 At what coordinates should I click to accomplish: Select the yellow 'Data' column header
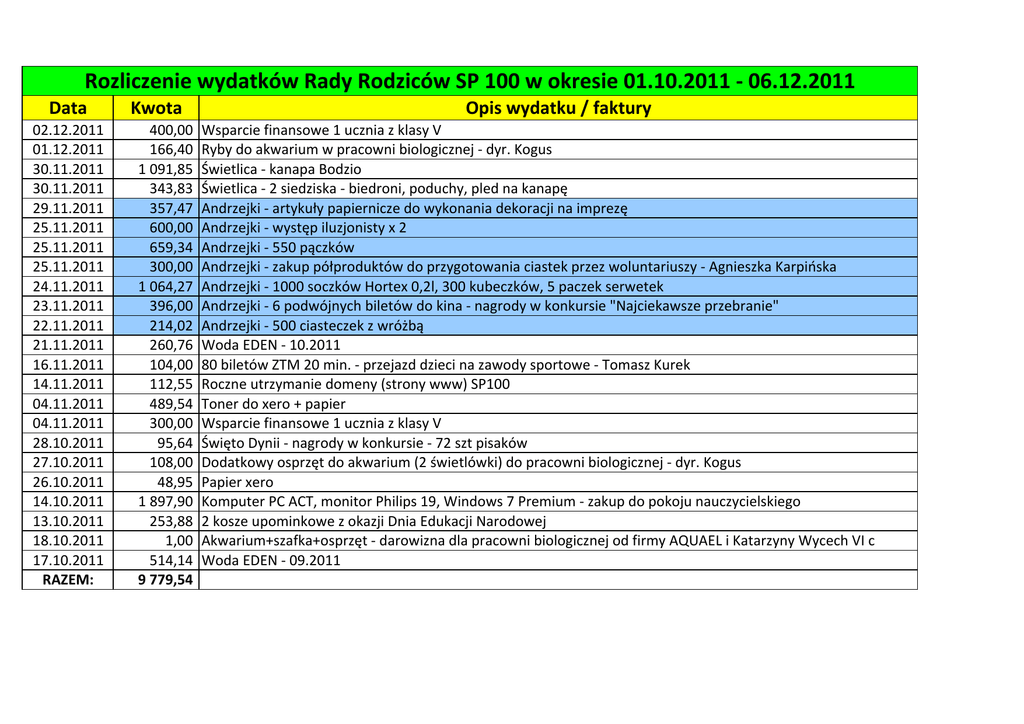click(67, 108)
